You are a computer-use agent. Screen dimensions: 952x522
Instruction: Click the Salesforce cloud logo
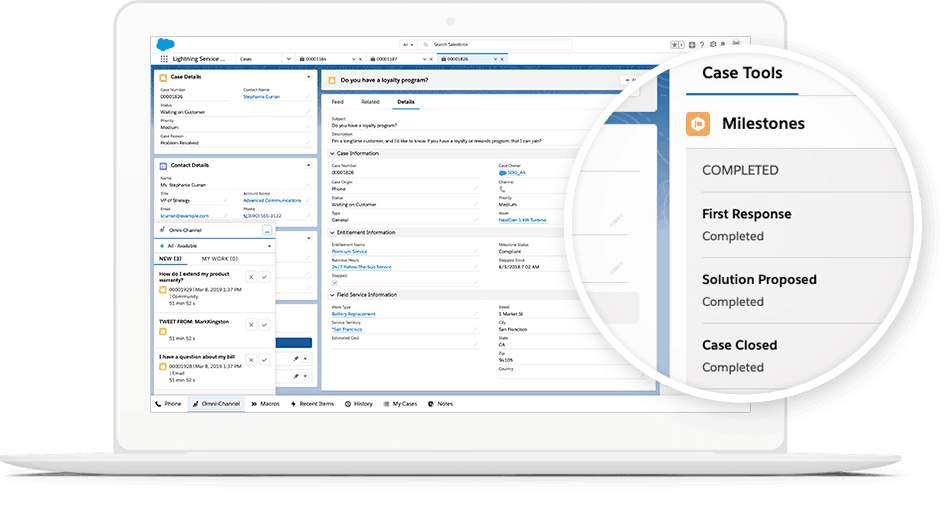[165, 44]
